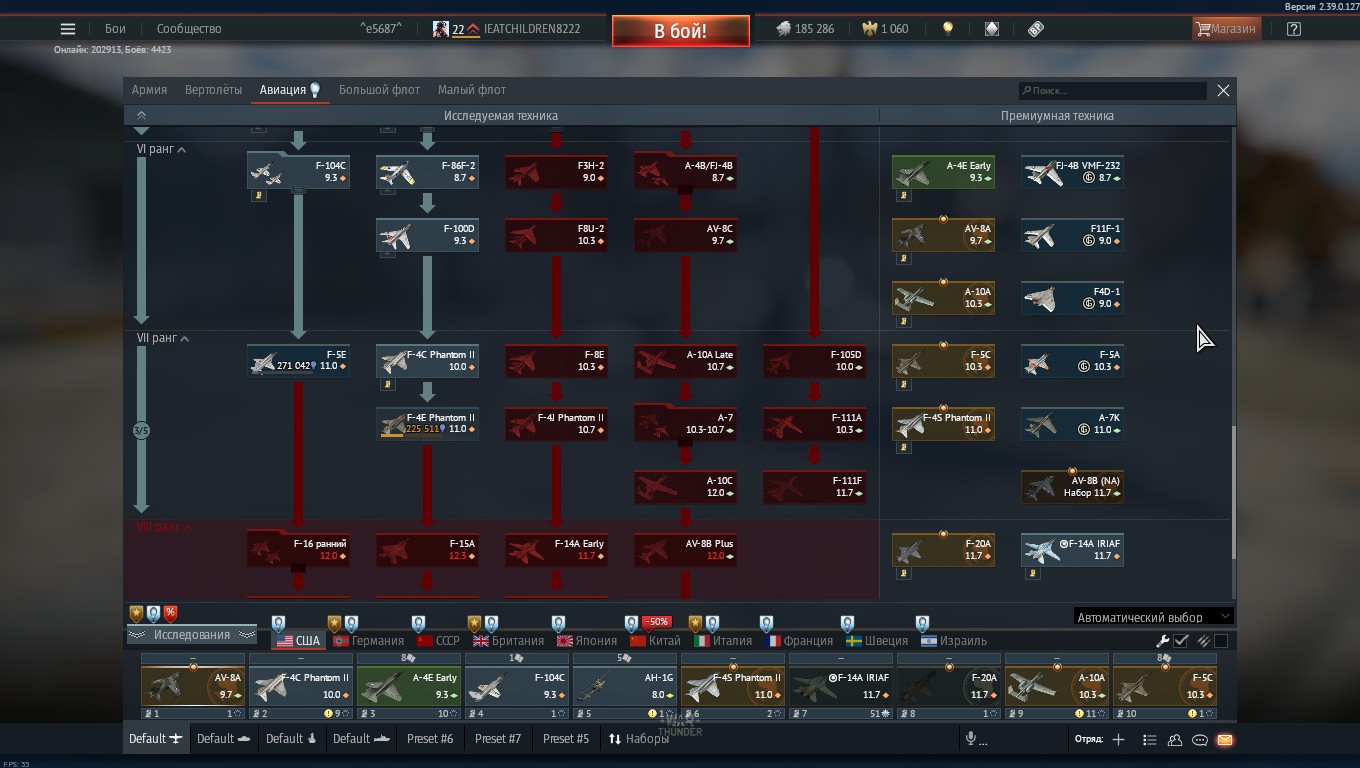Open player profile IEATCHILDREN8222
This screenshot has height=768, width=1360.
(506, 29)
